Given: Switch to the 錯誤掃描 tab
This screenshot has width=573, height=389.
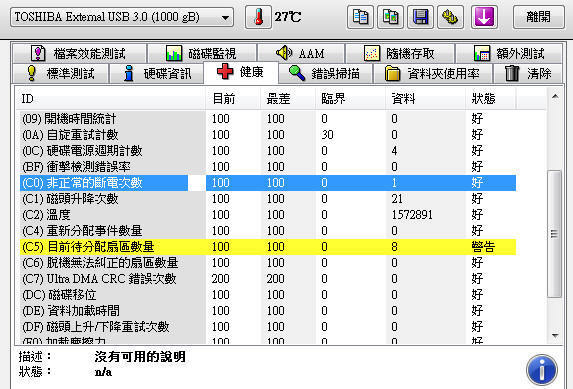Looking at the screenshot, I should [325, 74].
